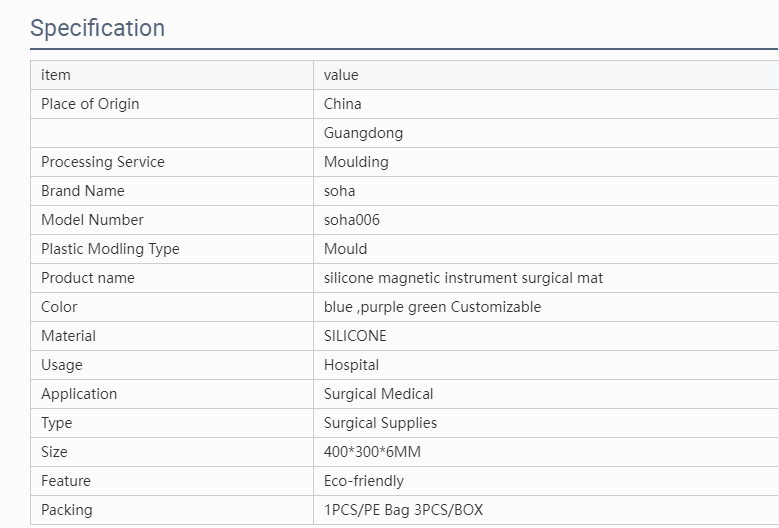This screenshot has width=779, height=528.
Task: Select the Packing value 1PCS/PE Bag 3PCS/BOX
Action: pyautogui.click(x=403, y=510)
